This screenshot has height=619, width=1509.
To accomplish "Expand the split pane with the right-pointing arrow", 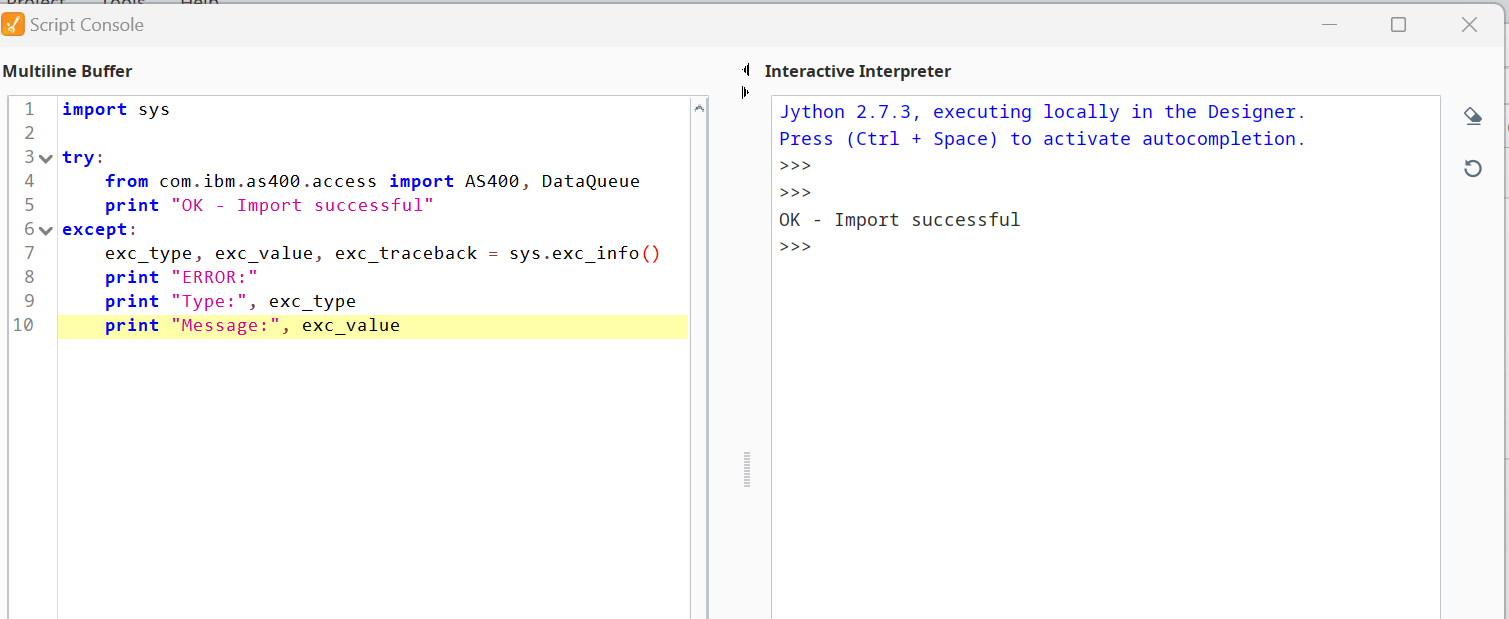I will pyautogui.click(x=745, y=92).
